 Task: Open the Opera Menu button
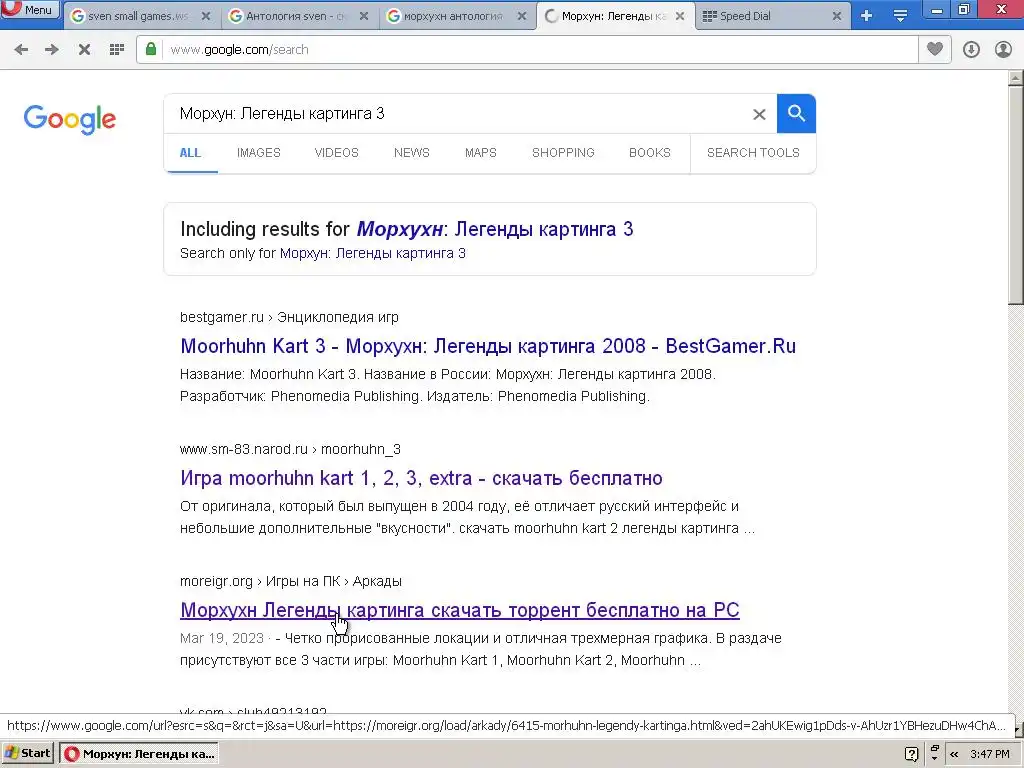[30, 9]
